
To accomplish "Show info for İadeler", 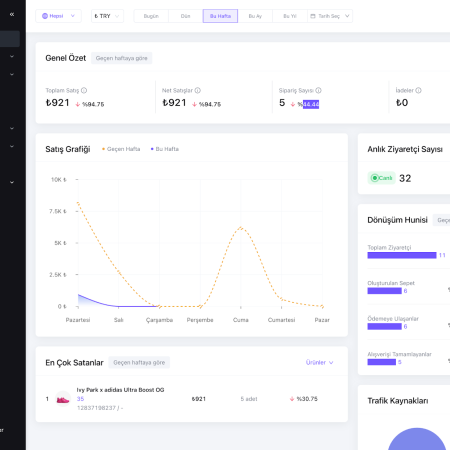I will point(418,90).
